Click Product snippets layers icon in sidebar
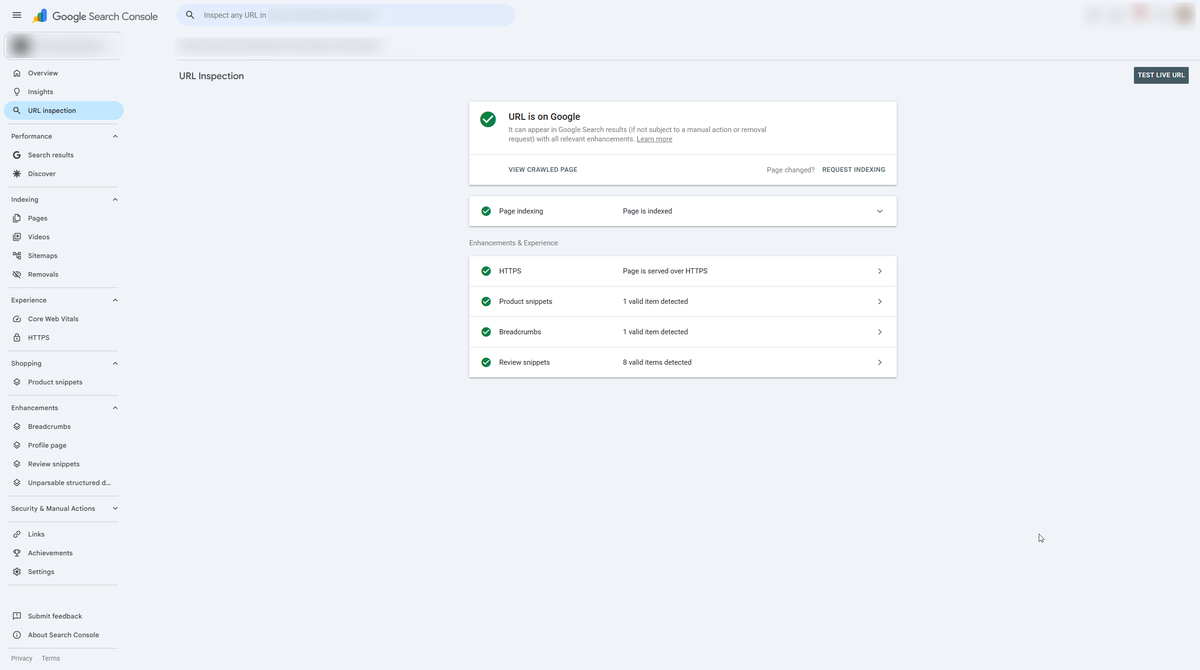 pos(17,382)
